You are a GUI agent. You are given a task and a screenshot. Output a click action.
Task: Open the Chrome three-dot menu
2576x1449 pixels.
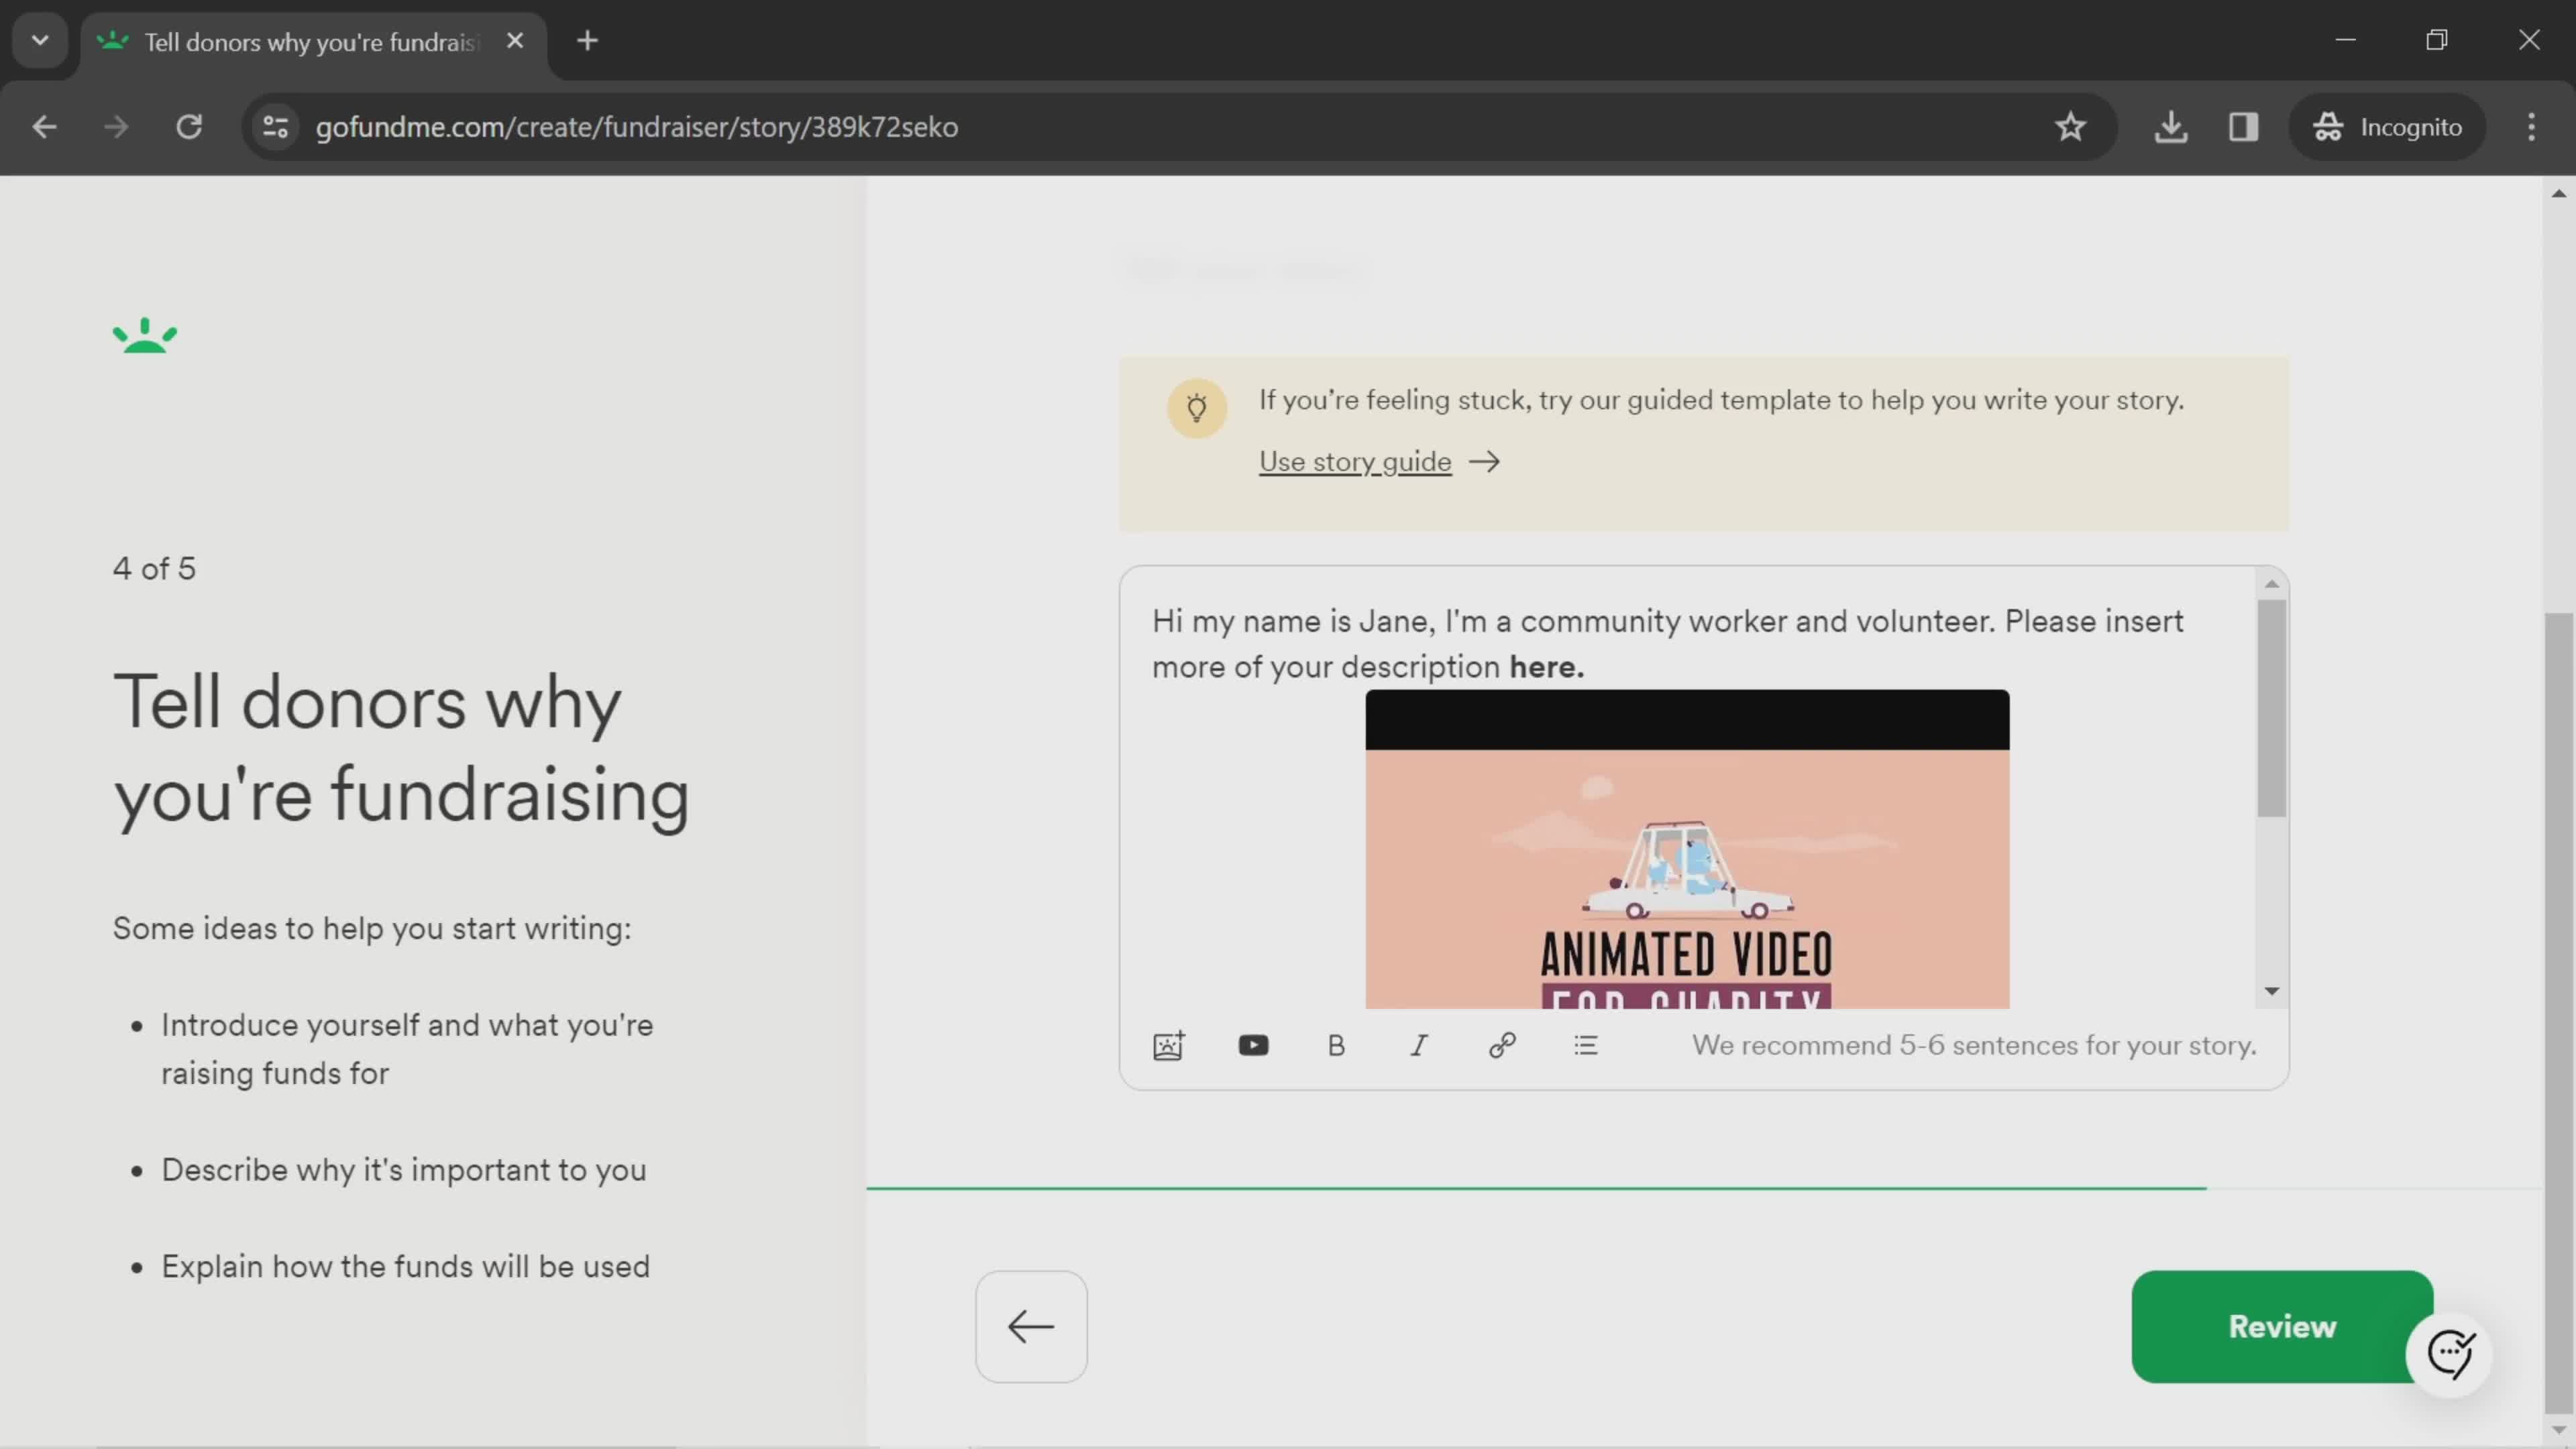(x=2532, y=127)
